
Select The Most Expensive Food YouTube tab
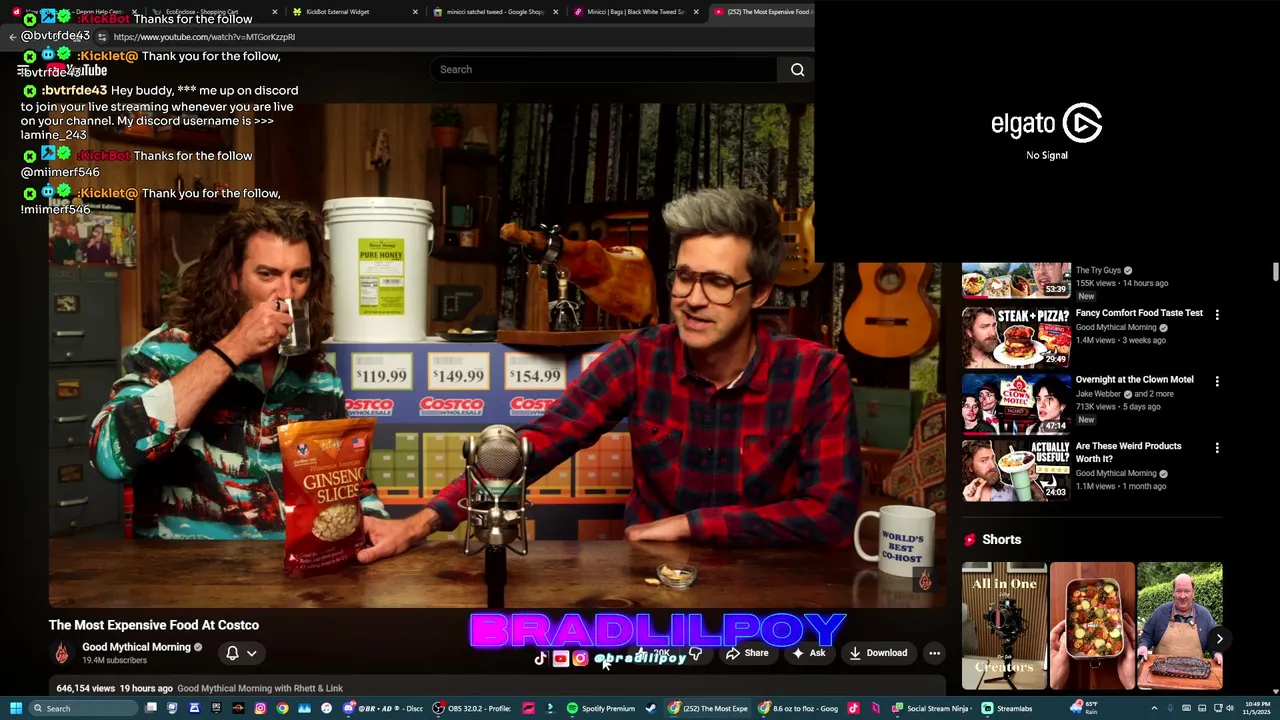pyautogui.click(x=762, y=12)
